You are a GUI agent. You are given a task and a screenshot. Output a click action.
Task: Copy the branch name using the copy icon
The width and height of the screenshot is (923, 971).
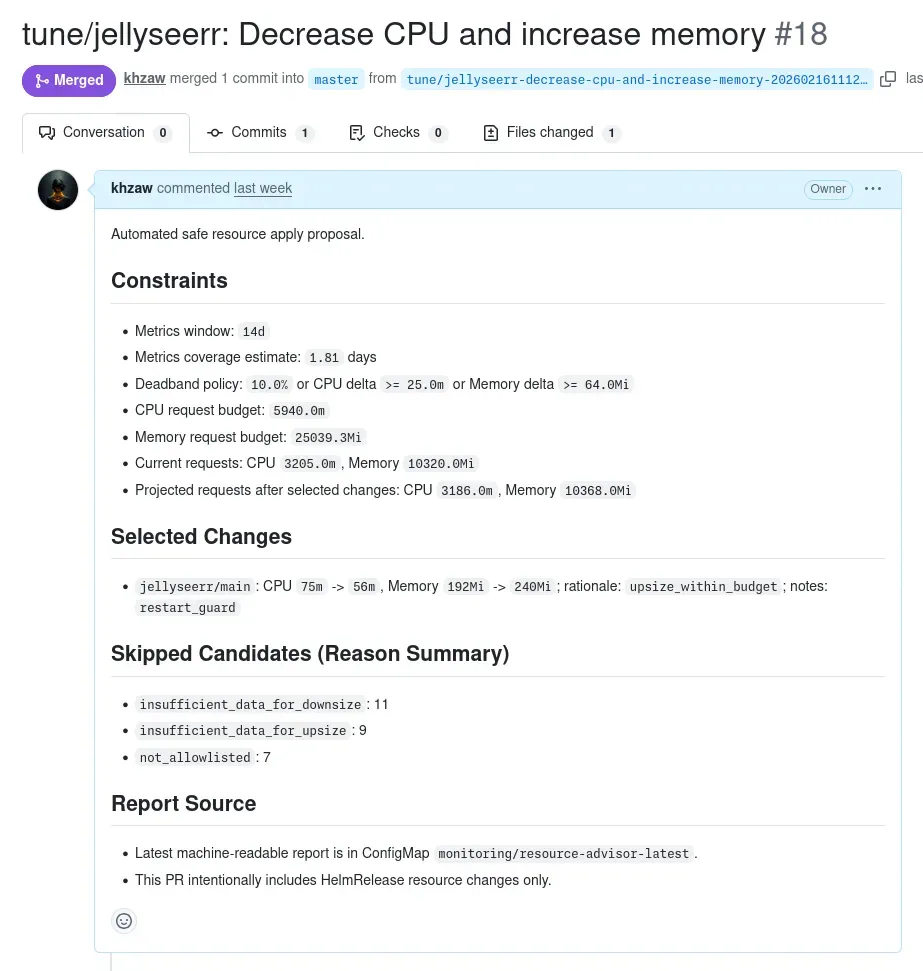888,77
